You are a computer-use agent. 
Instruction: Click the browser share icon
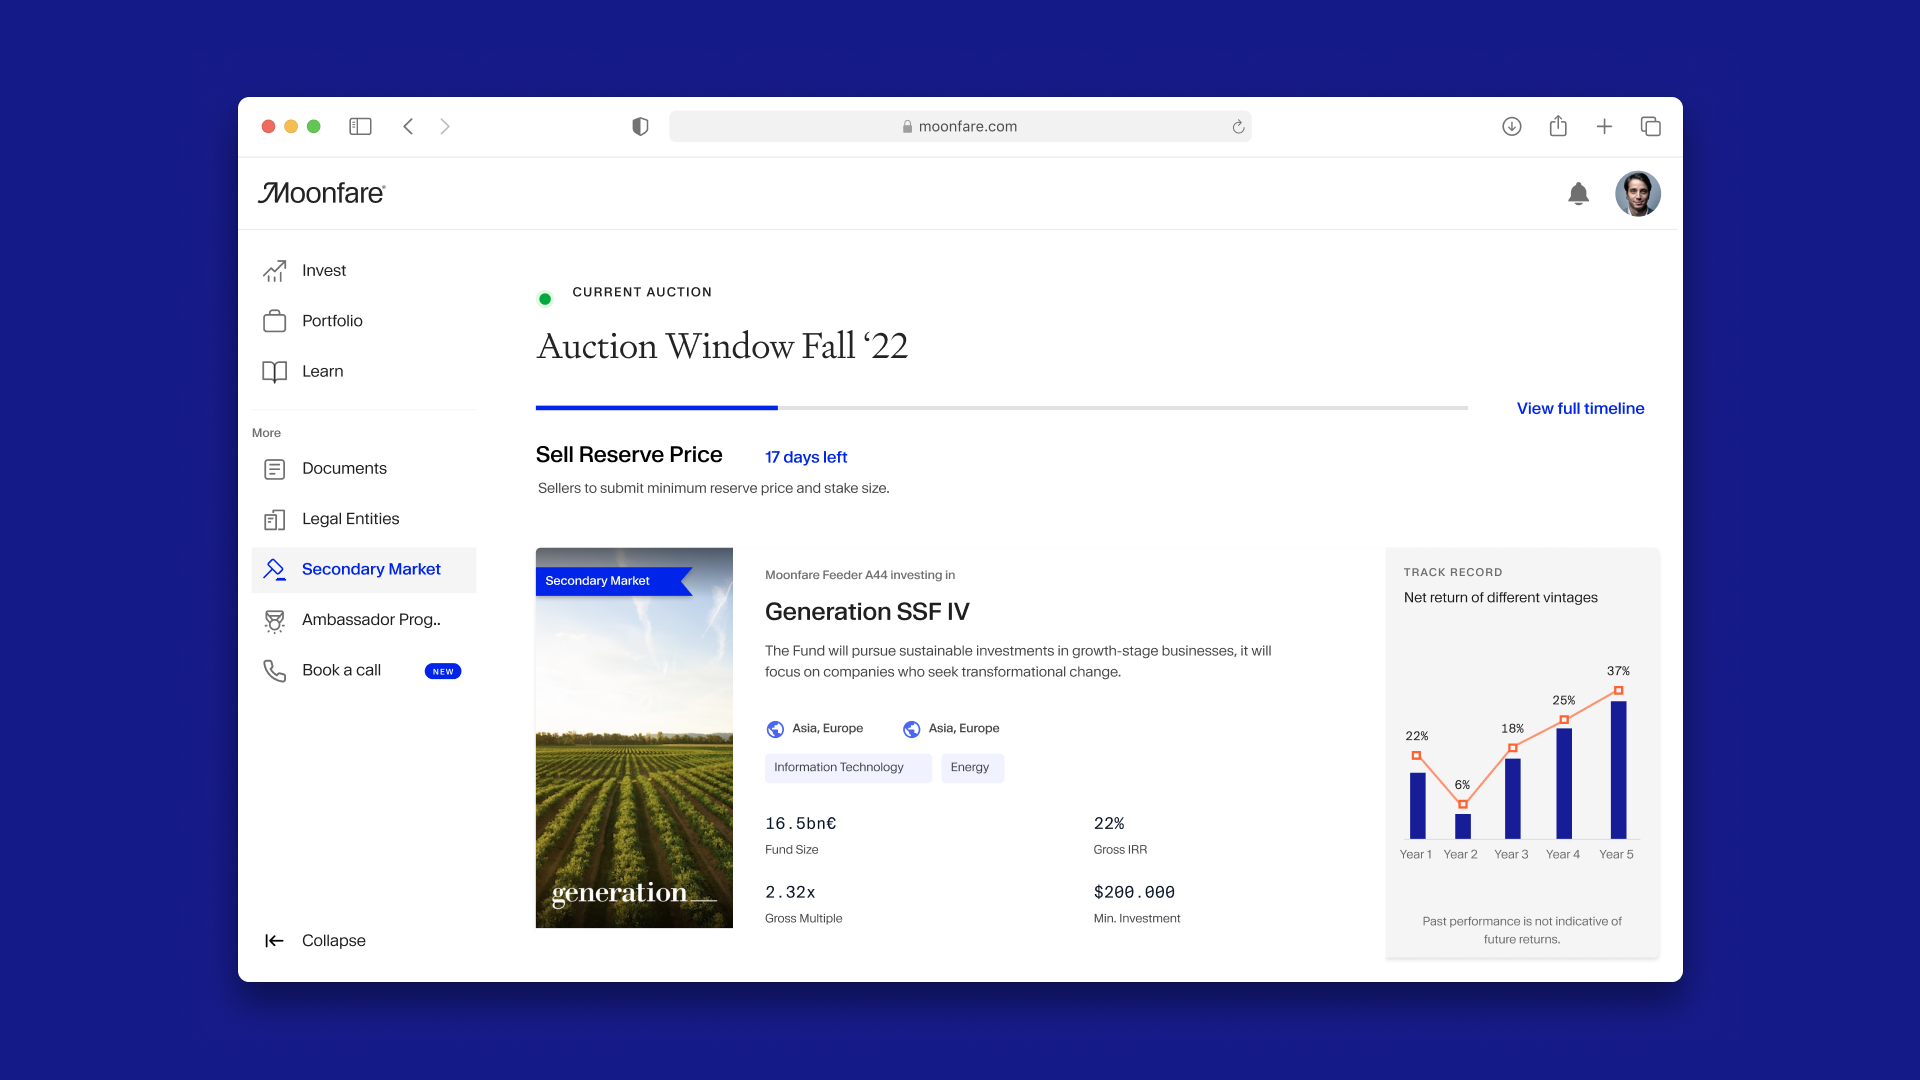tap(1558, 126)
